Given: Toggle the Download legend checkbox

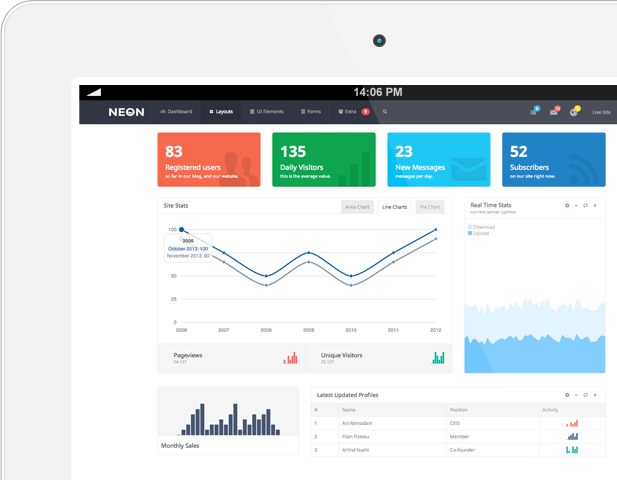Looking at the screenshot, I should tap(470, 227).
